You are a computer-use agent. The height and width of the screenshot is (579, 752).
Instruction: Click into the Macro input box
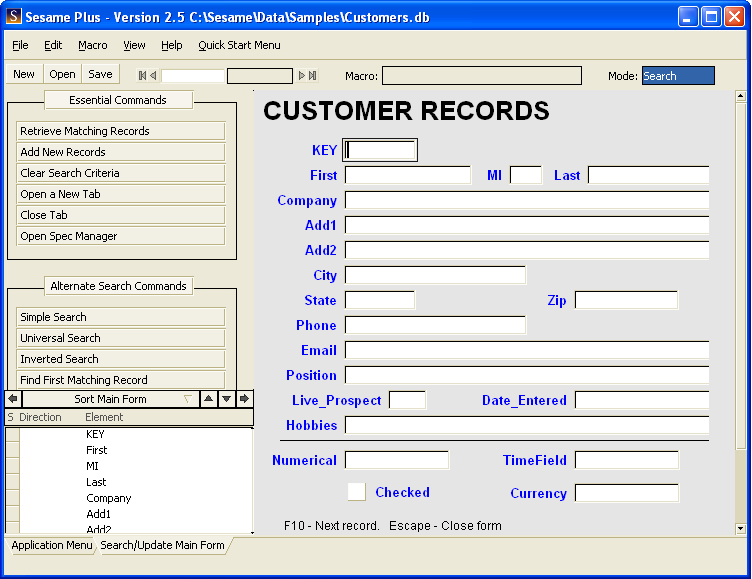(482, 76)
